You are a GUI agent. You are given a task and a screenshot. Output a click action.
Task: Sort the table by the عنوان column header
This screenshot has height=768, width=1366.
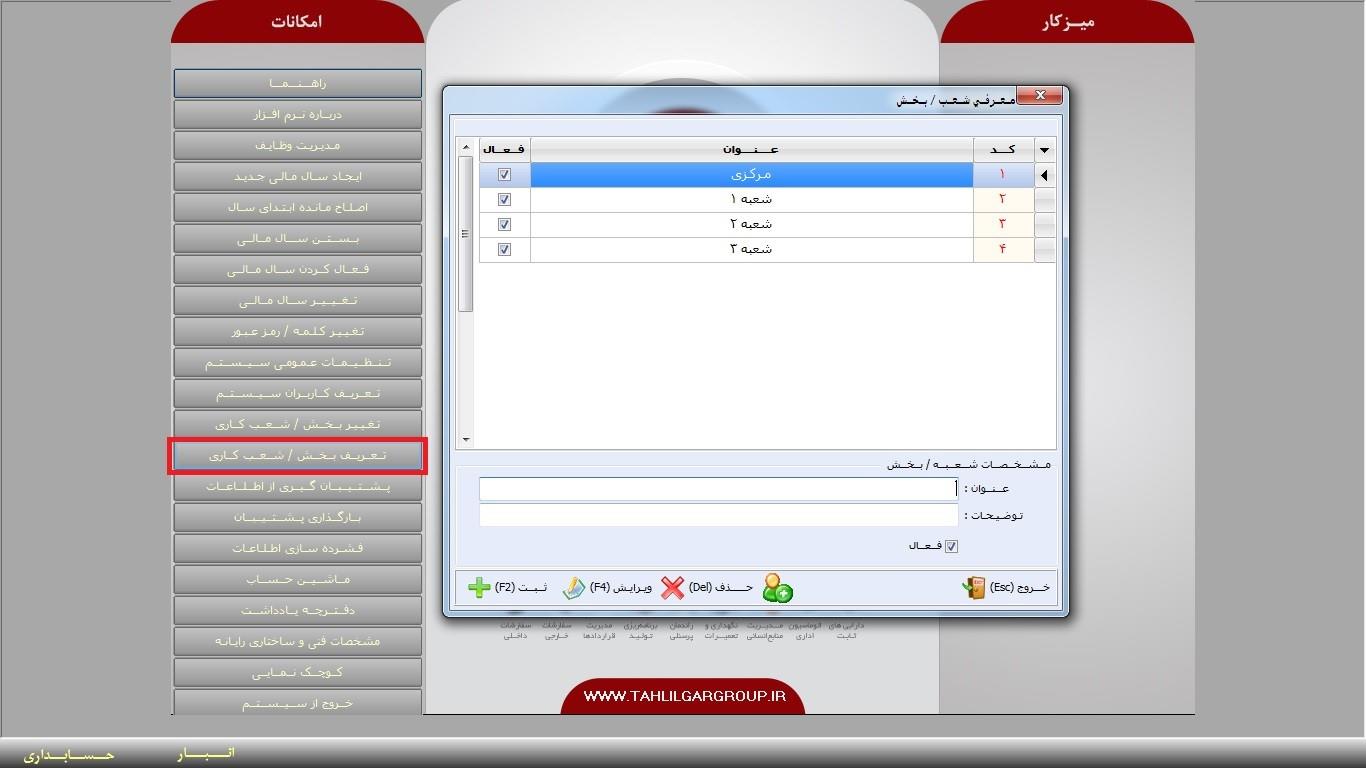(751, 150)
